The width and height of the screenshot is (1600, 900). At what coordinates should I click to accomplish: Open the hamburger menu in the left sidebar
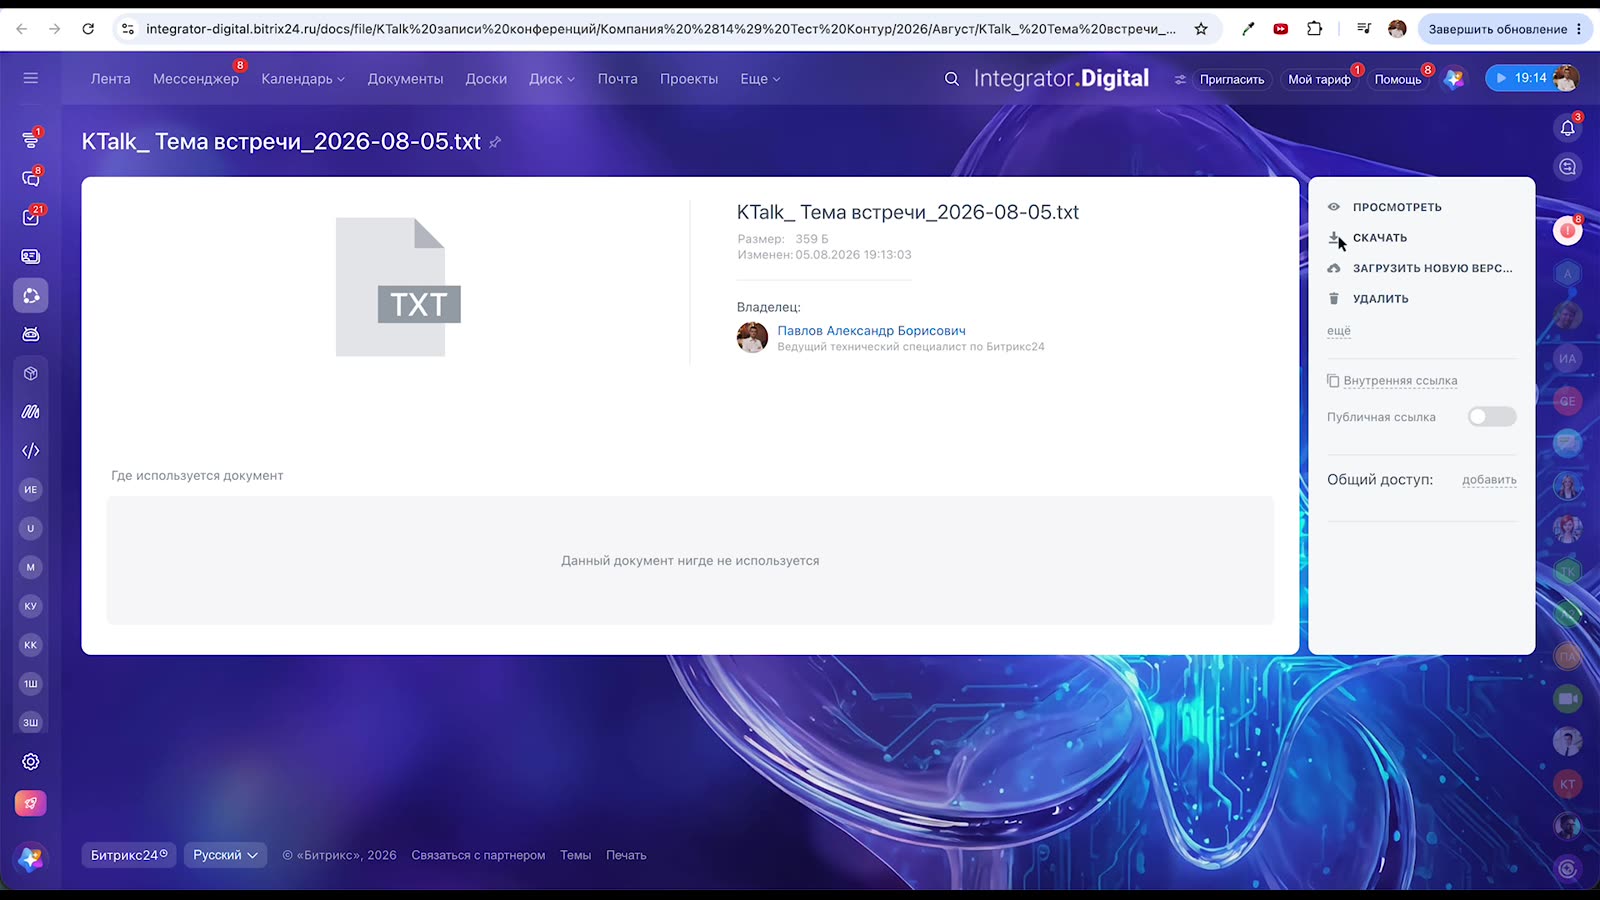[x=31, y=78]
